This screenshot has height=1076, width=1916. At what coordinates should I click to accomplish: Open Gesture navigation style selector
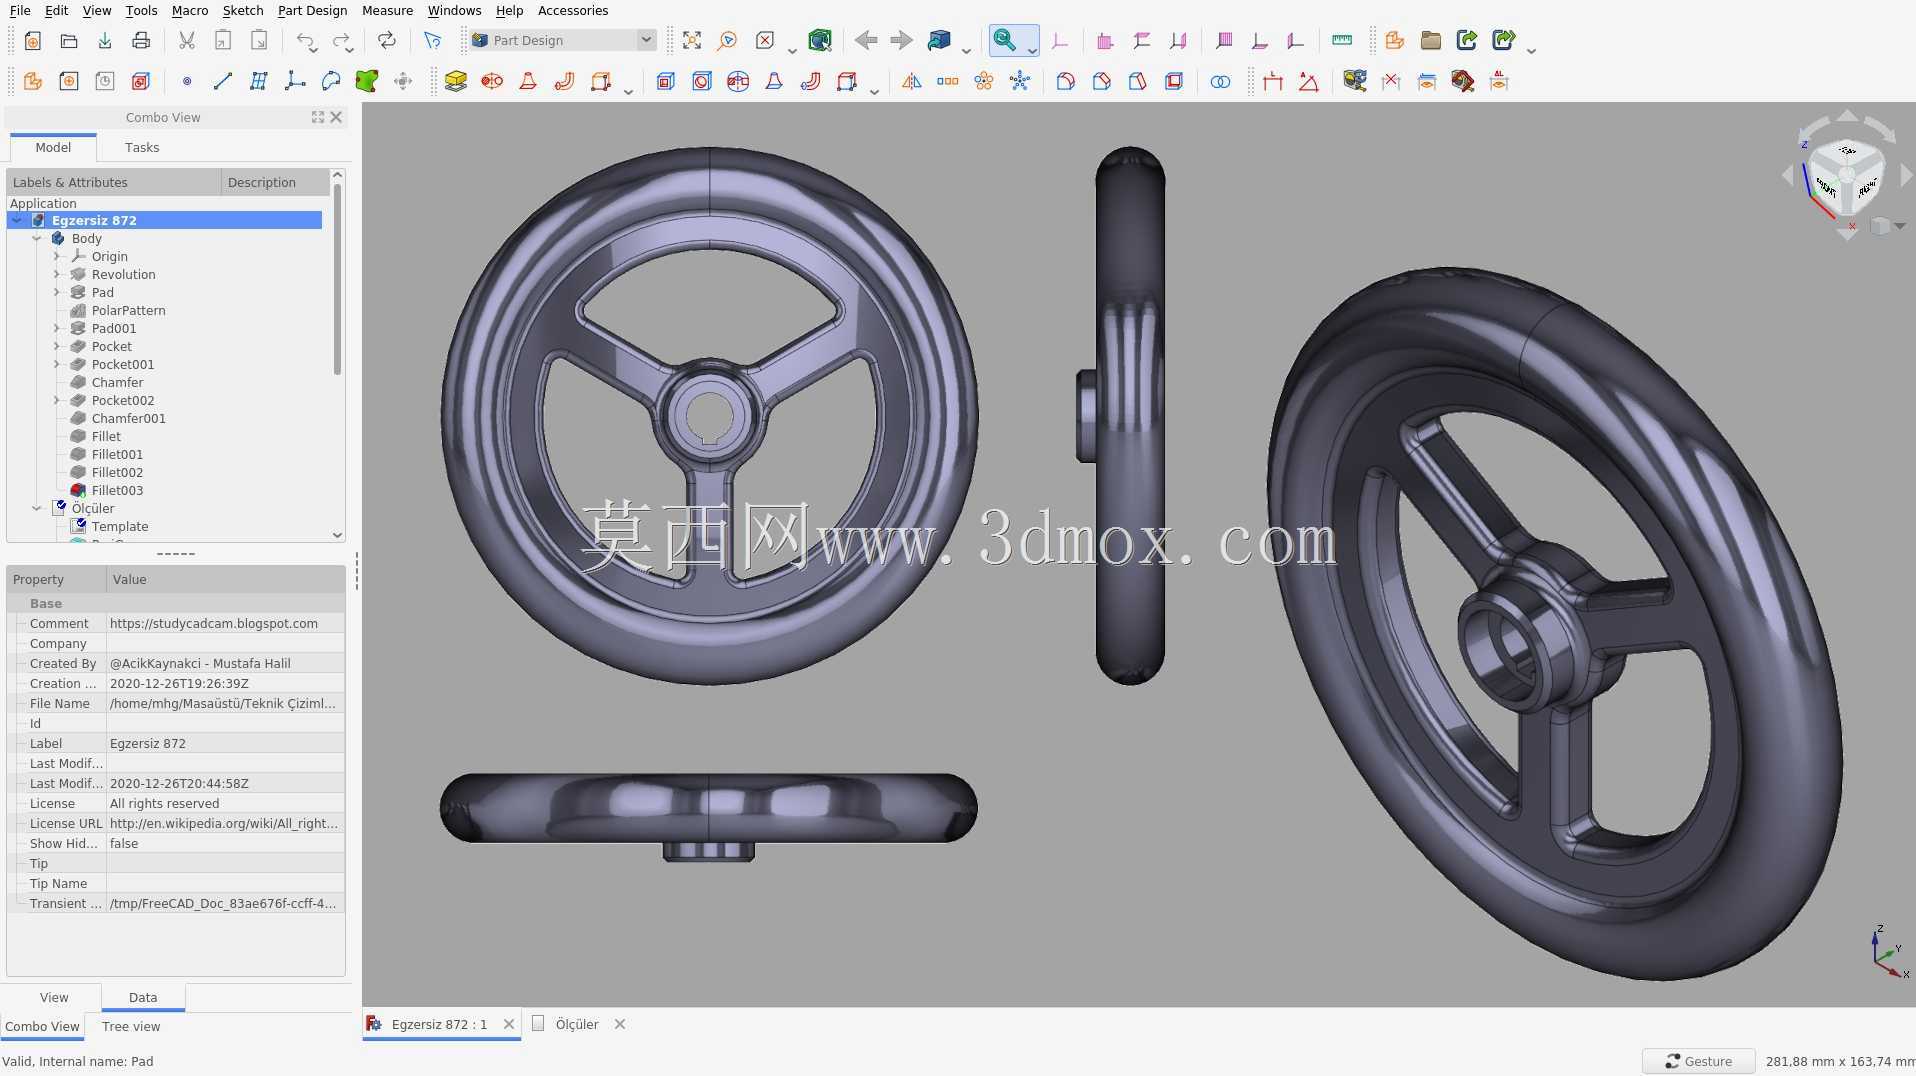1698,1061
